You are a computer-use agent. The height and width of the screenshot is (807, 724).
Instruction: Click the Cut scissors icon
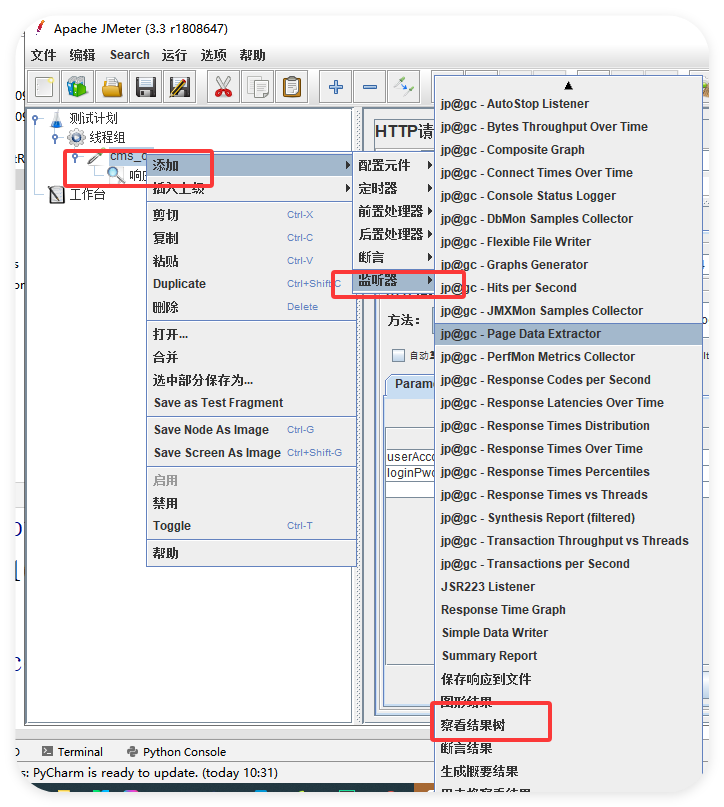point(223,86)
